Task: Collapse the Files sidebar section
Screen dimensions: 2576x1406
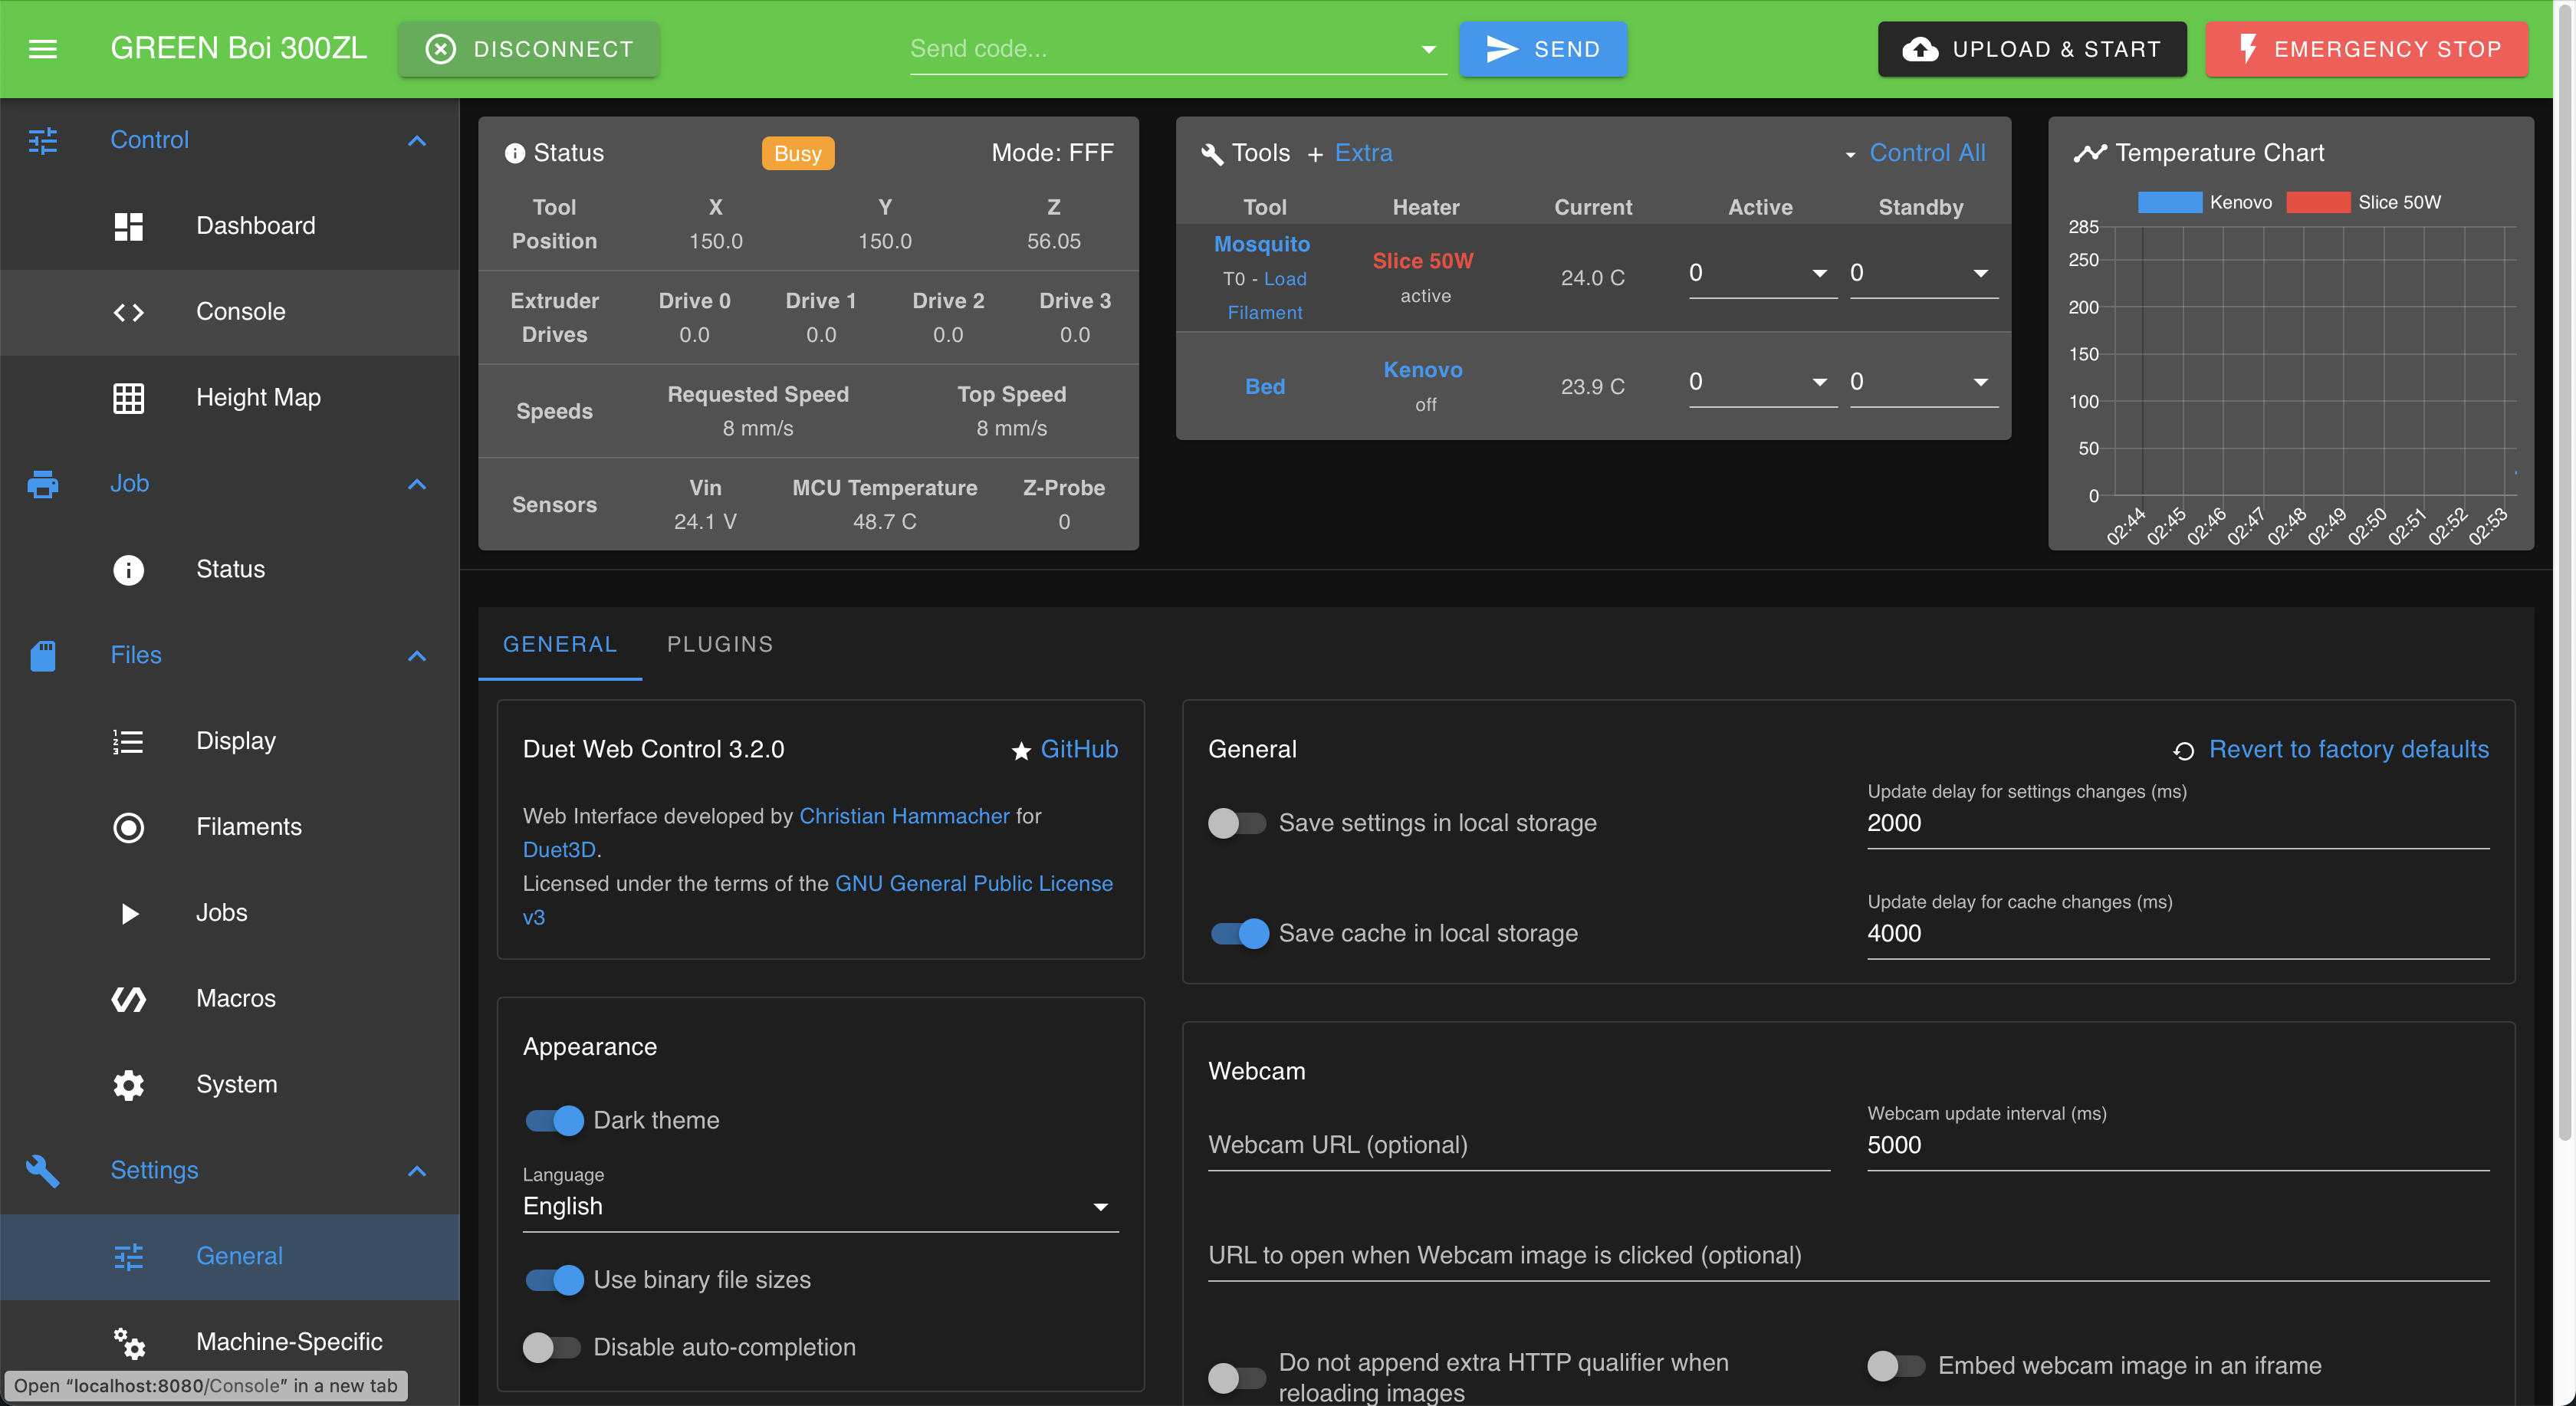Action: pos(417,656)
